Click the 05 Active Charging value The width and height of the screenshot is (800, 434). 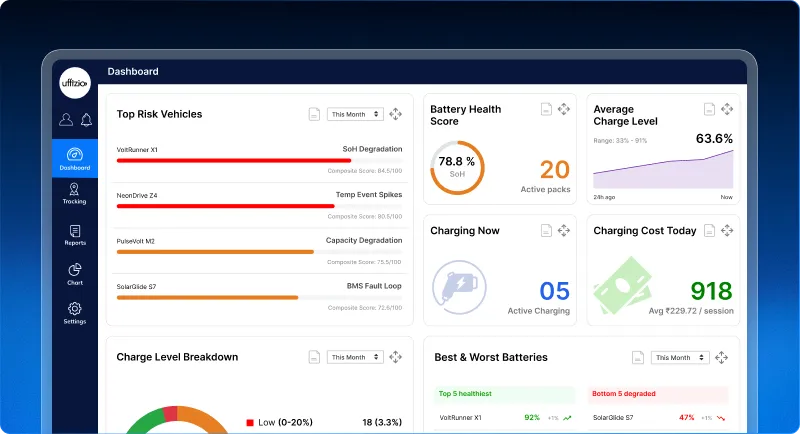pos(555,291)
